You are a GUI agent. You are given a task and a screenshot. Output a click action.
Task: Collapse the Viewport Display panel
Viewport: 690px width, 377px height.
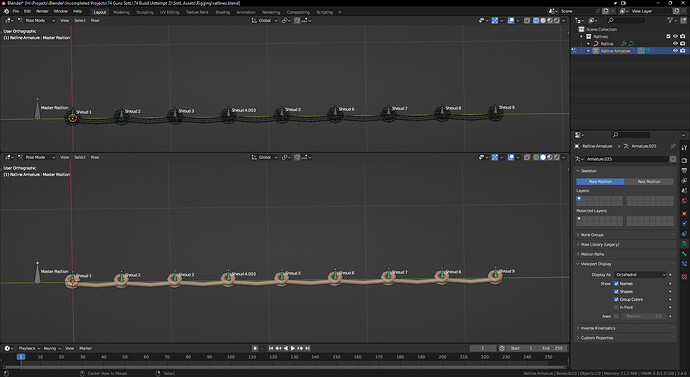pos(595,264)
